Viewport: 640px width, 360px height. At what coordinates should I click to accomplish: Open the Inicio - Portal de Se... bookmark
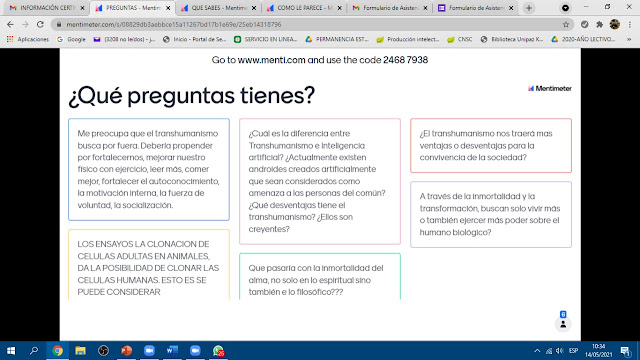(194, 39)
